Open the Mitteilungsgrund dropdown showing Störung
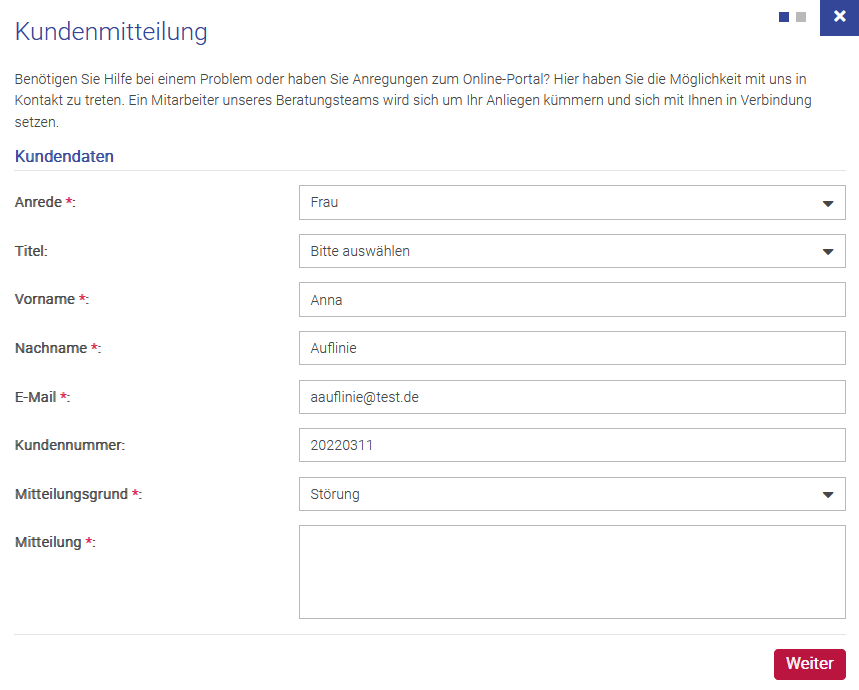 point(560,495)
